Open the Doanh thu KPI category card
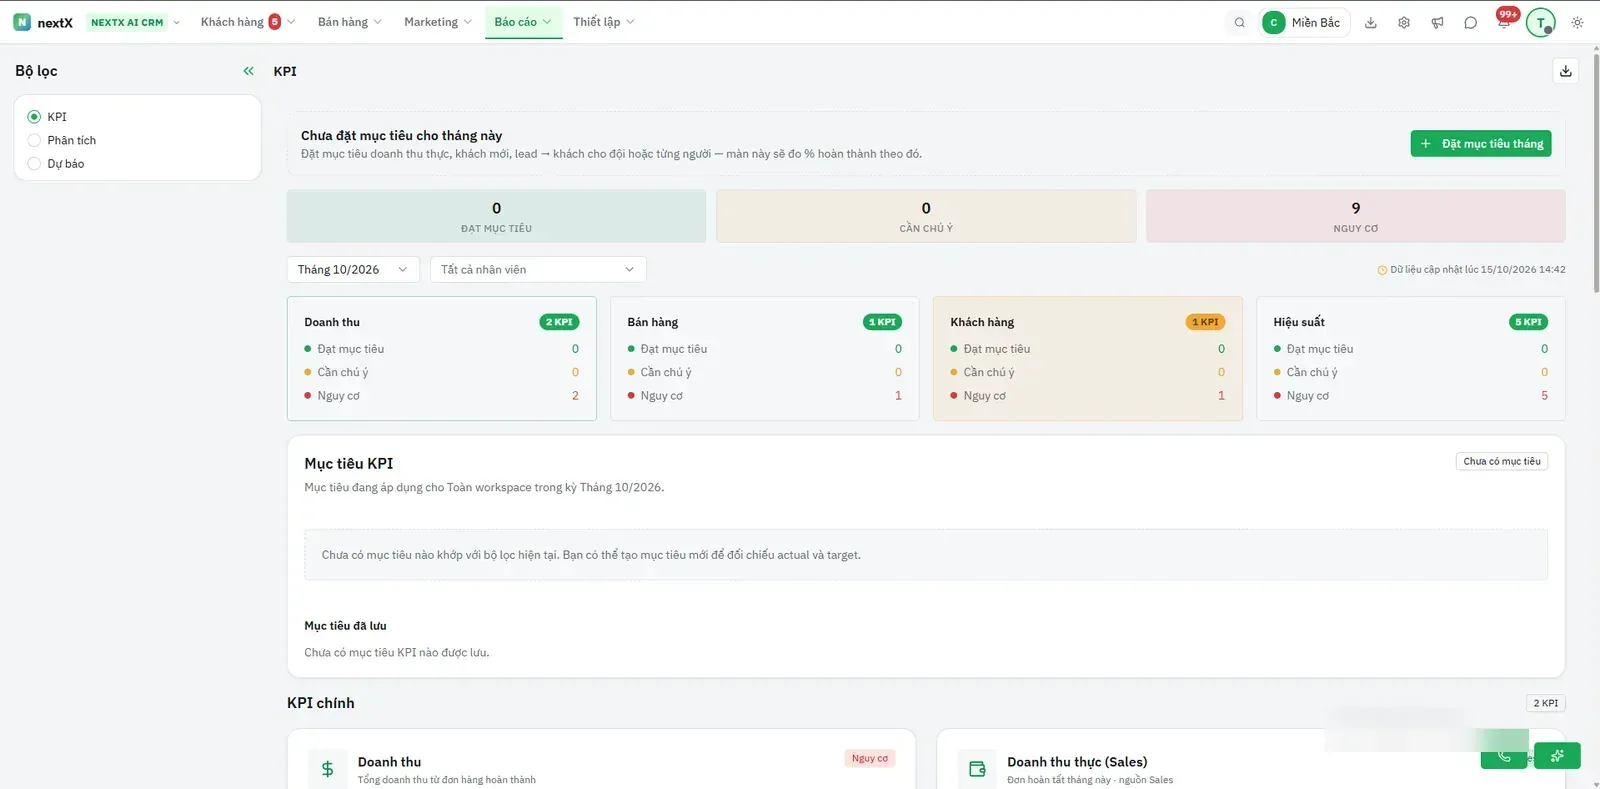This screenshot has height=789, width=1600. click(441, 358)
